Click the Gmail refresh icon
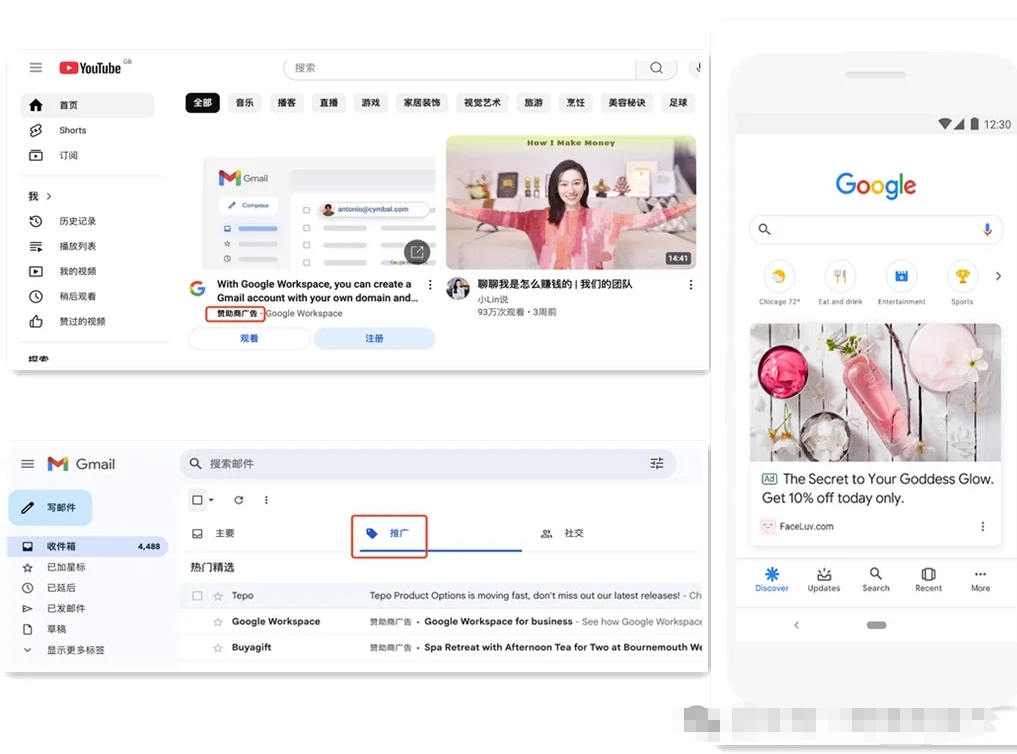Image resolution: width=1017 pixels, height=754 pixels. tap(239, 500)
